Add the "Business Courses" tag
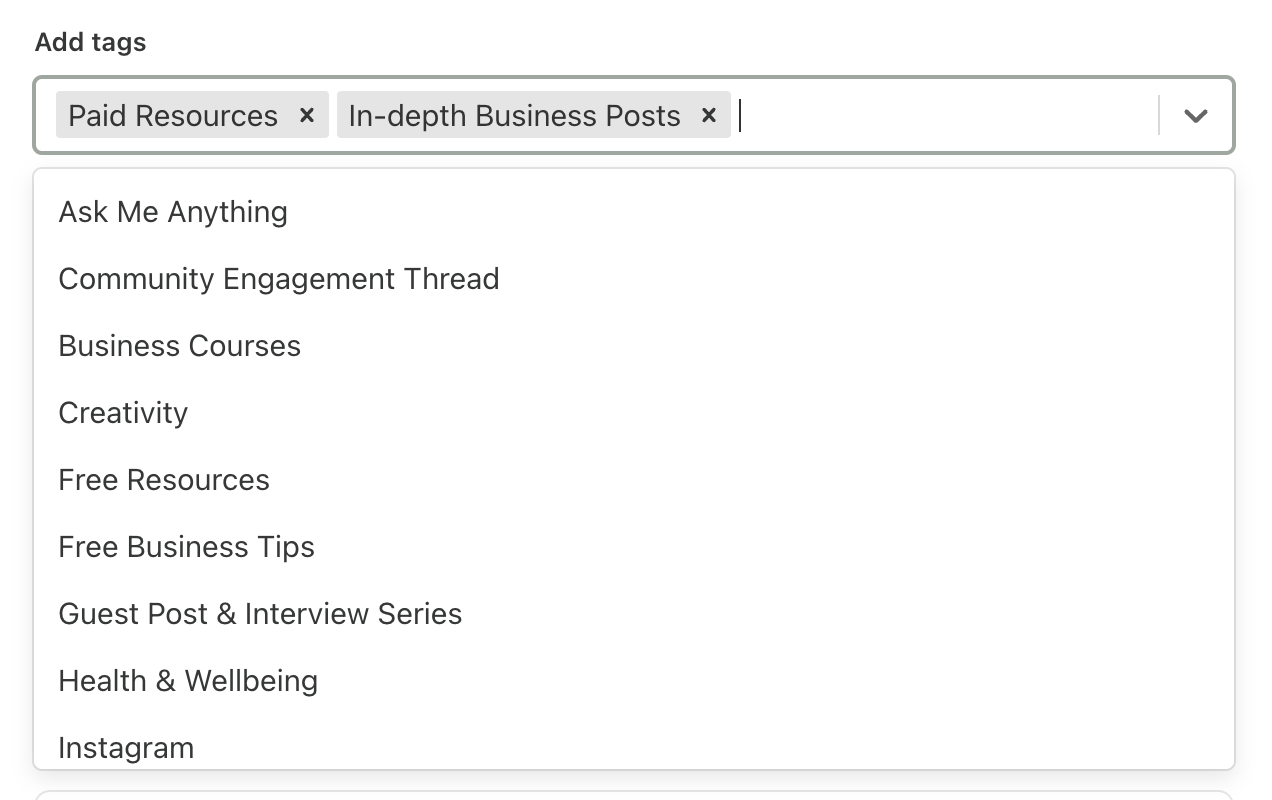The image size is (1272, 800). [180, 346]
